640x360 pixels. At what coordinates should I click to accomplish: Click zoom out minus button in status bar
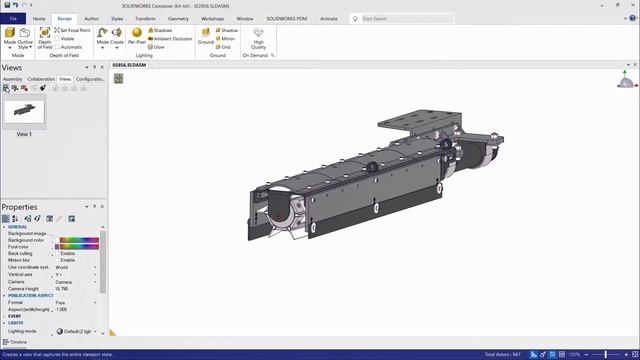pos(586,354)
